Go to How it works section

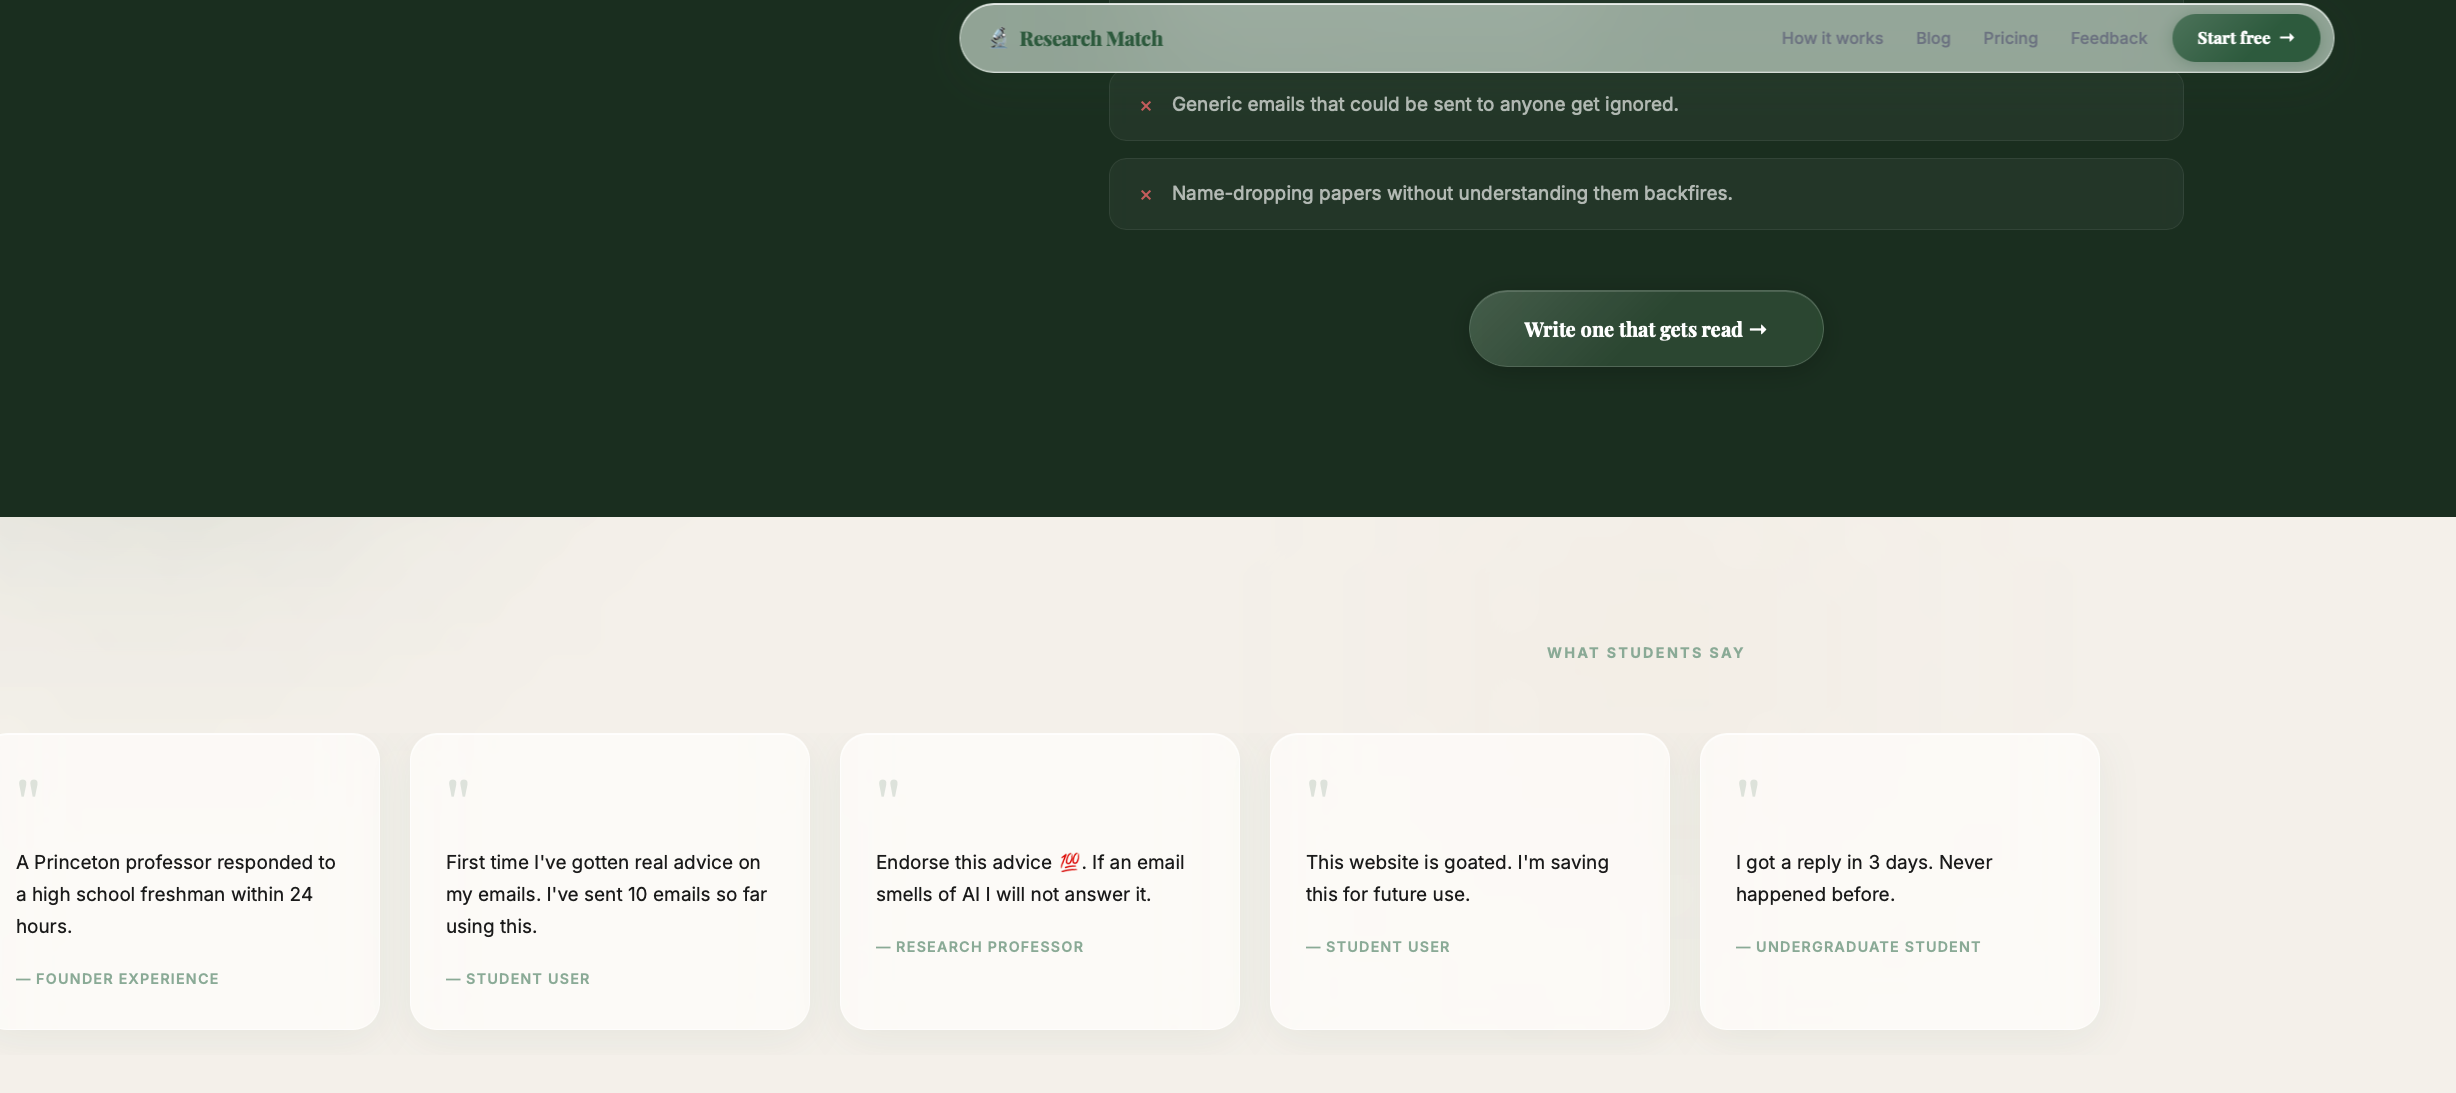pos(1832,38)
